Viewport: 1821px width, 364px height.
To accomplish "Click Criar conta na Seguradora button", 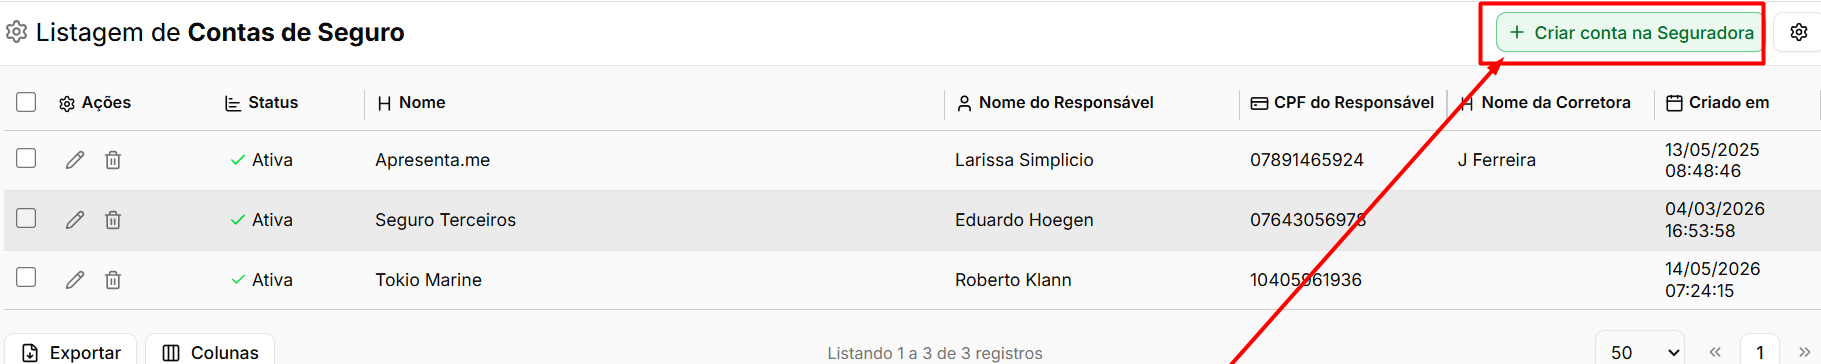I will click(x=1630, y=32).
